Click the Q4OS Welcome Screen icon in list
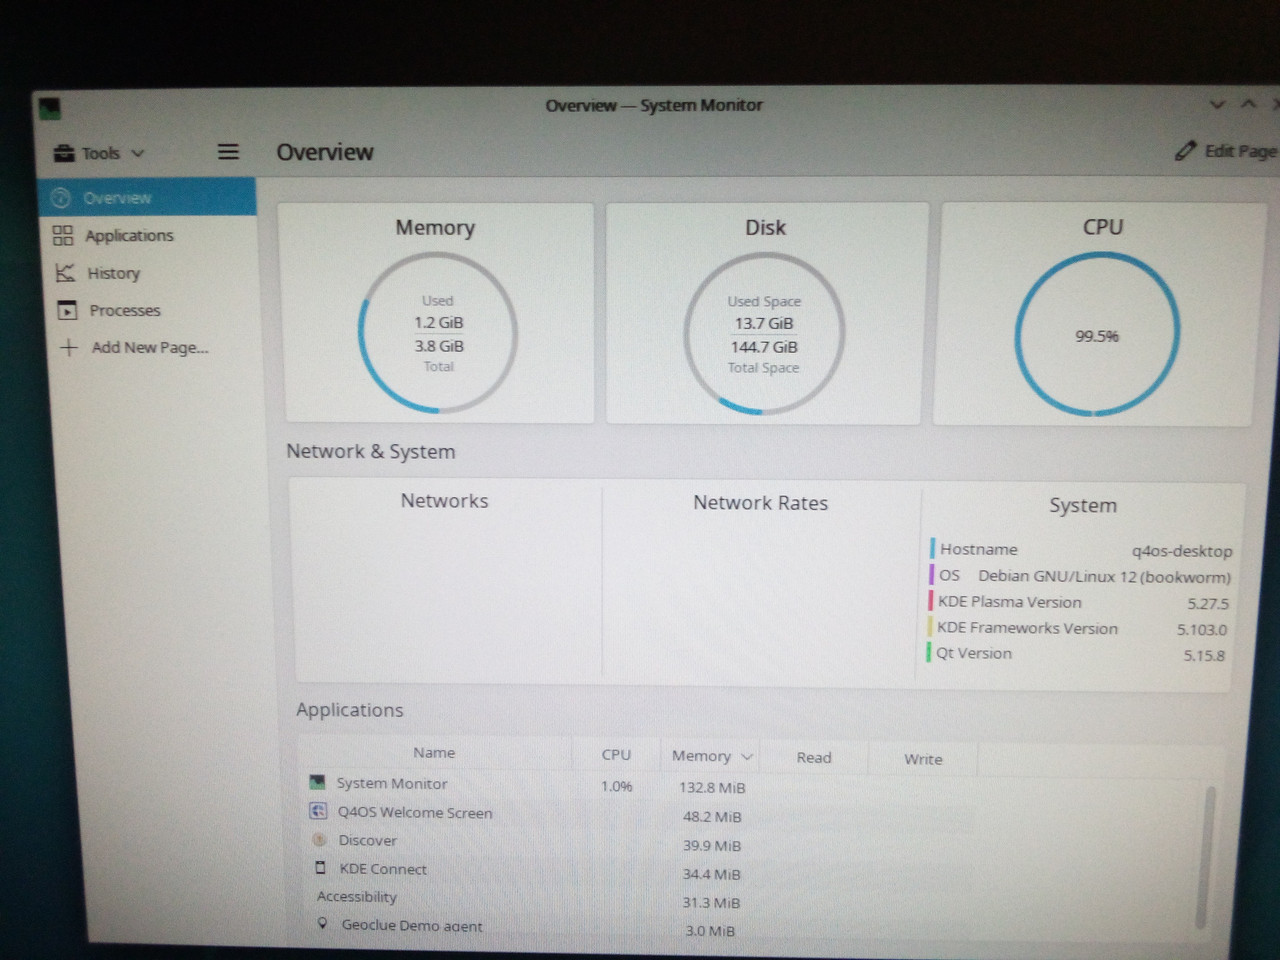The image size is (1280, 960). [319, 811]
